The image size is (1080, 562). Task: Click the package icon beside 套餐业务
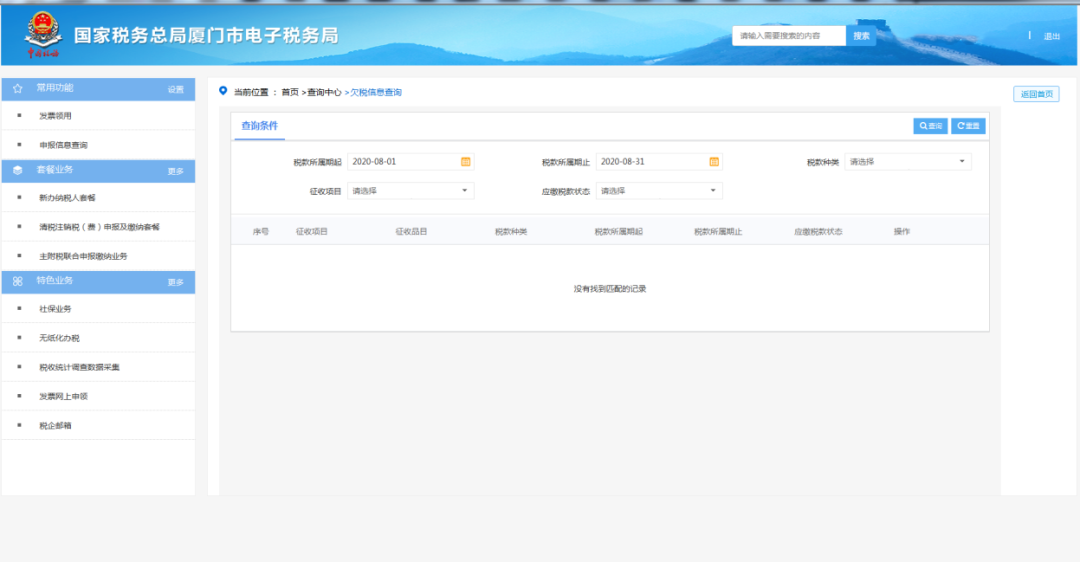[18, 170]
